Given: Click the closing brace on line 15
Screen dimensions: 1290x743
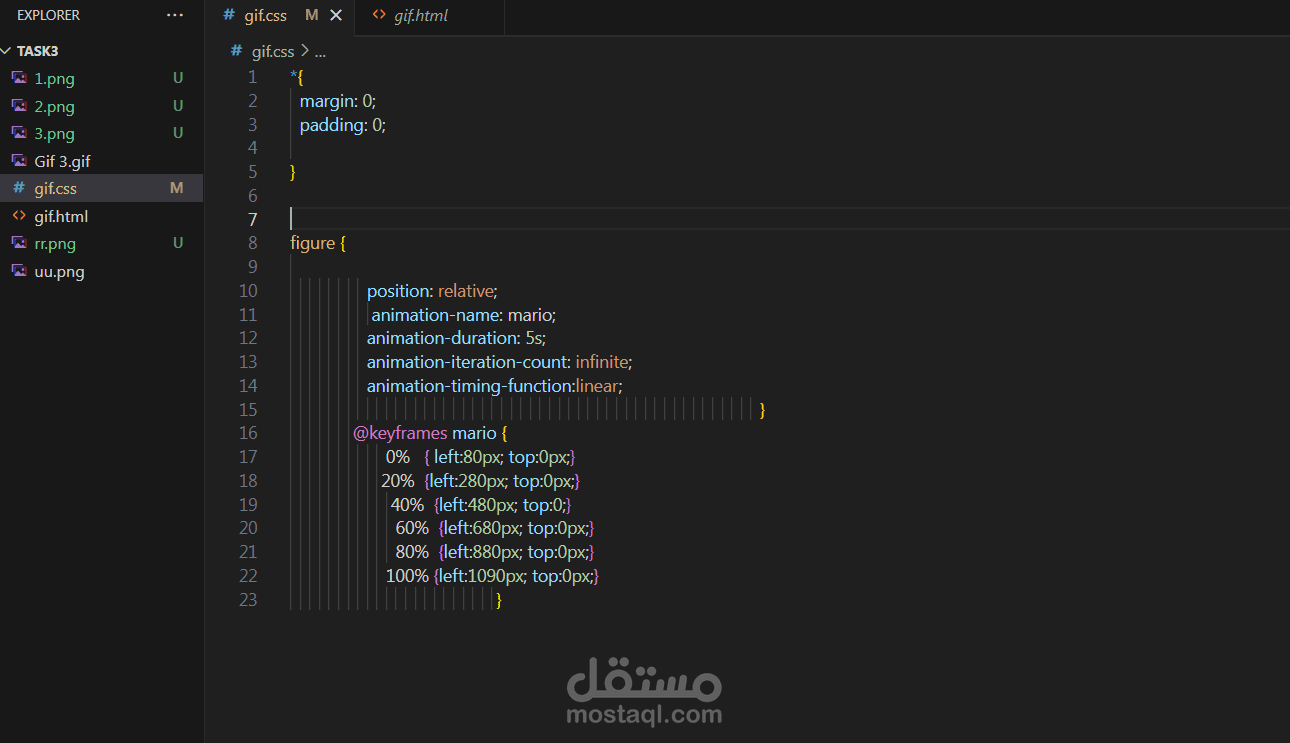Looking at the screenshot, I should coord(762,410).
